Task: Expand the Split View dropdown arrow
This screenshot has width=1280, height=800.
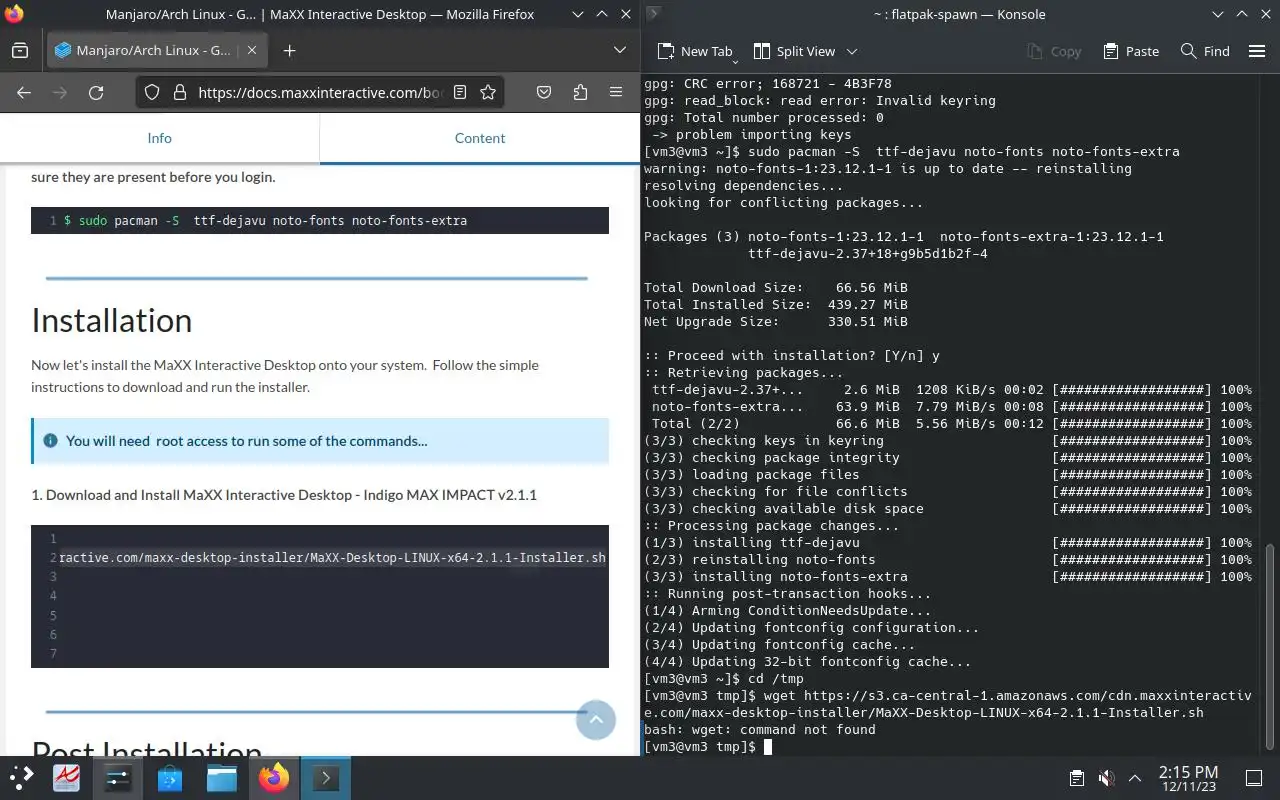Action: click(852, 51)
